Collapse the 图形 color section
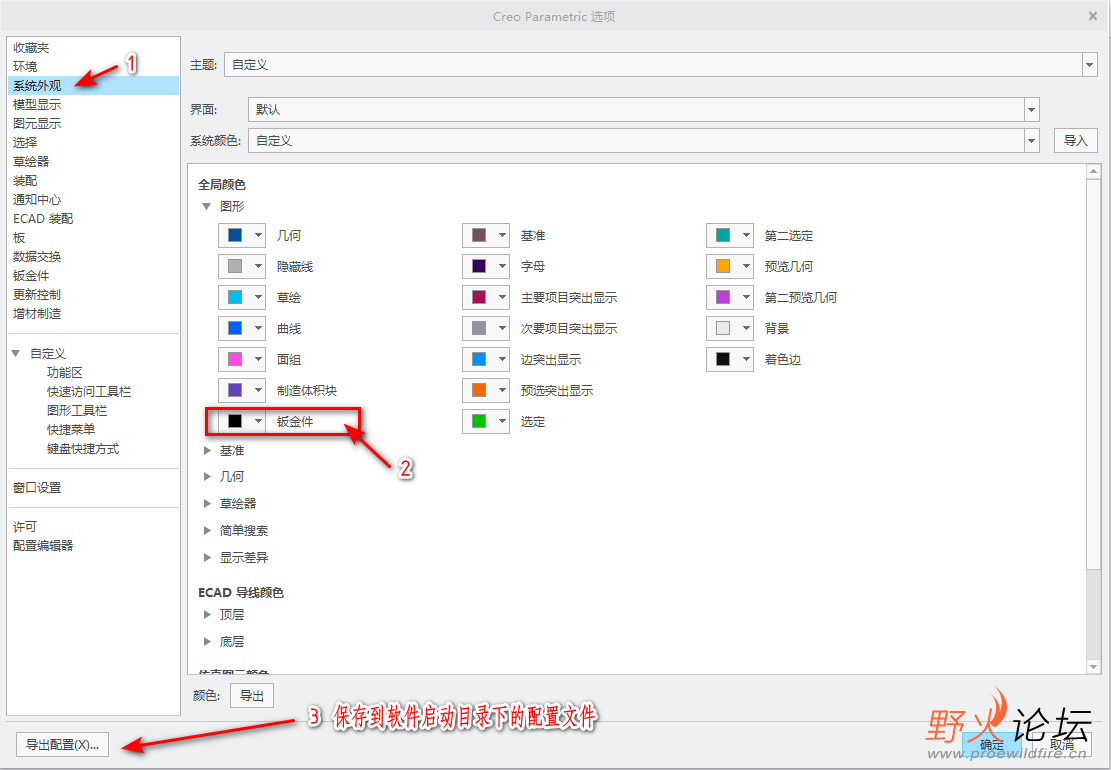This screenshot has height=770, width=1111. (207, 206)
